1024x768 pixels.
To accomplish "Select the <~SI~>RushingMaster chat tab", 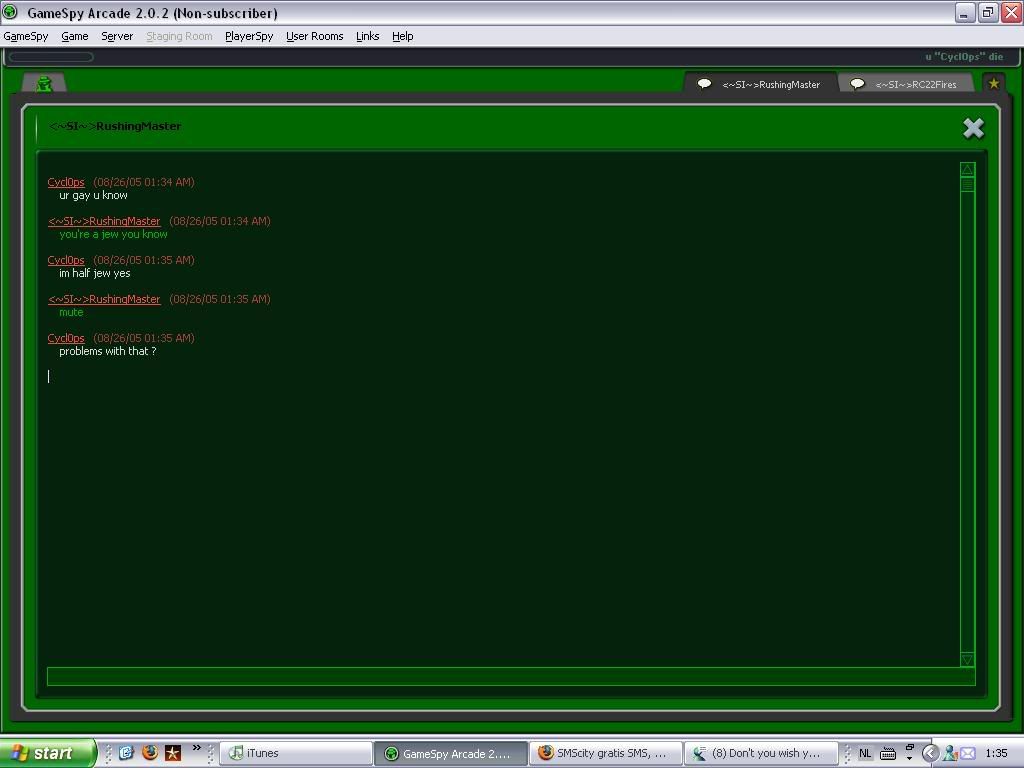I will (x=760, y=84).
